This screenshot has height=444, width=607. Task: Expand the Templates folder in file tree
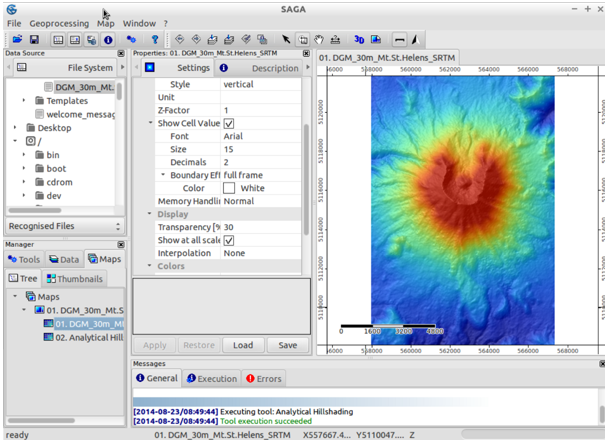(x=25, y=101)
